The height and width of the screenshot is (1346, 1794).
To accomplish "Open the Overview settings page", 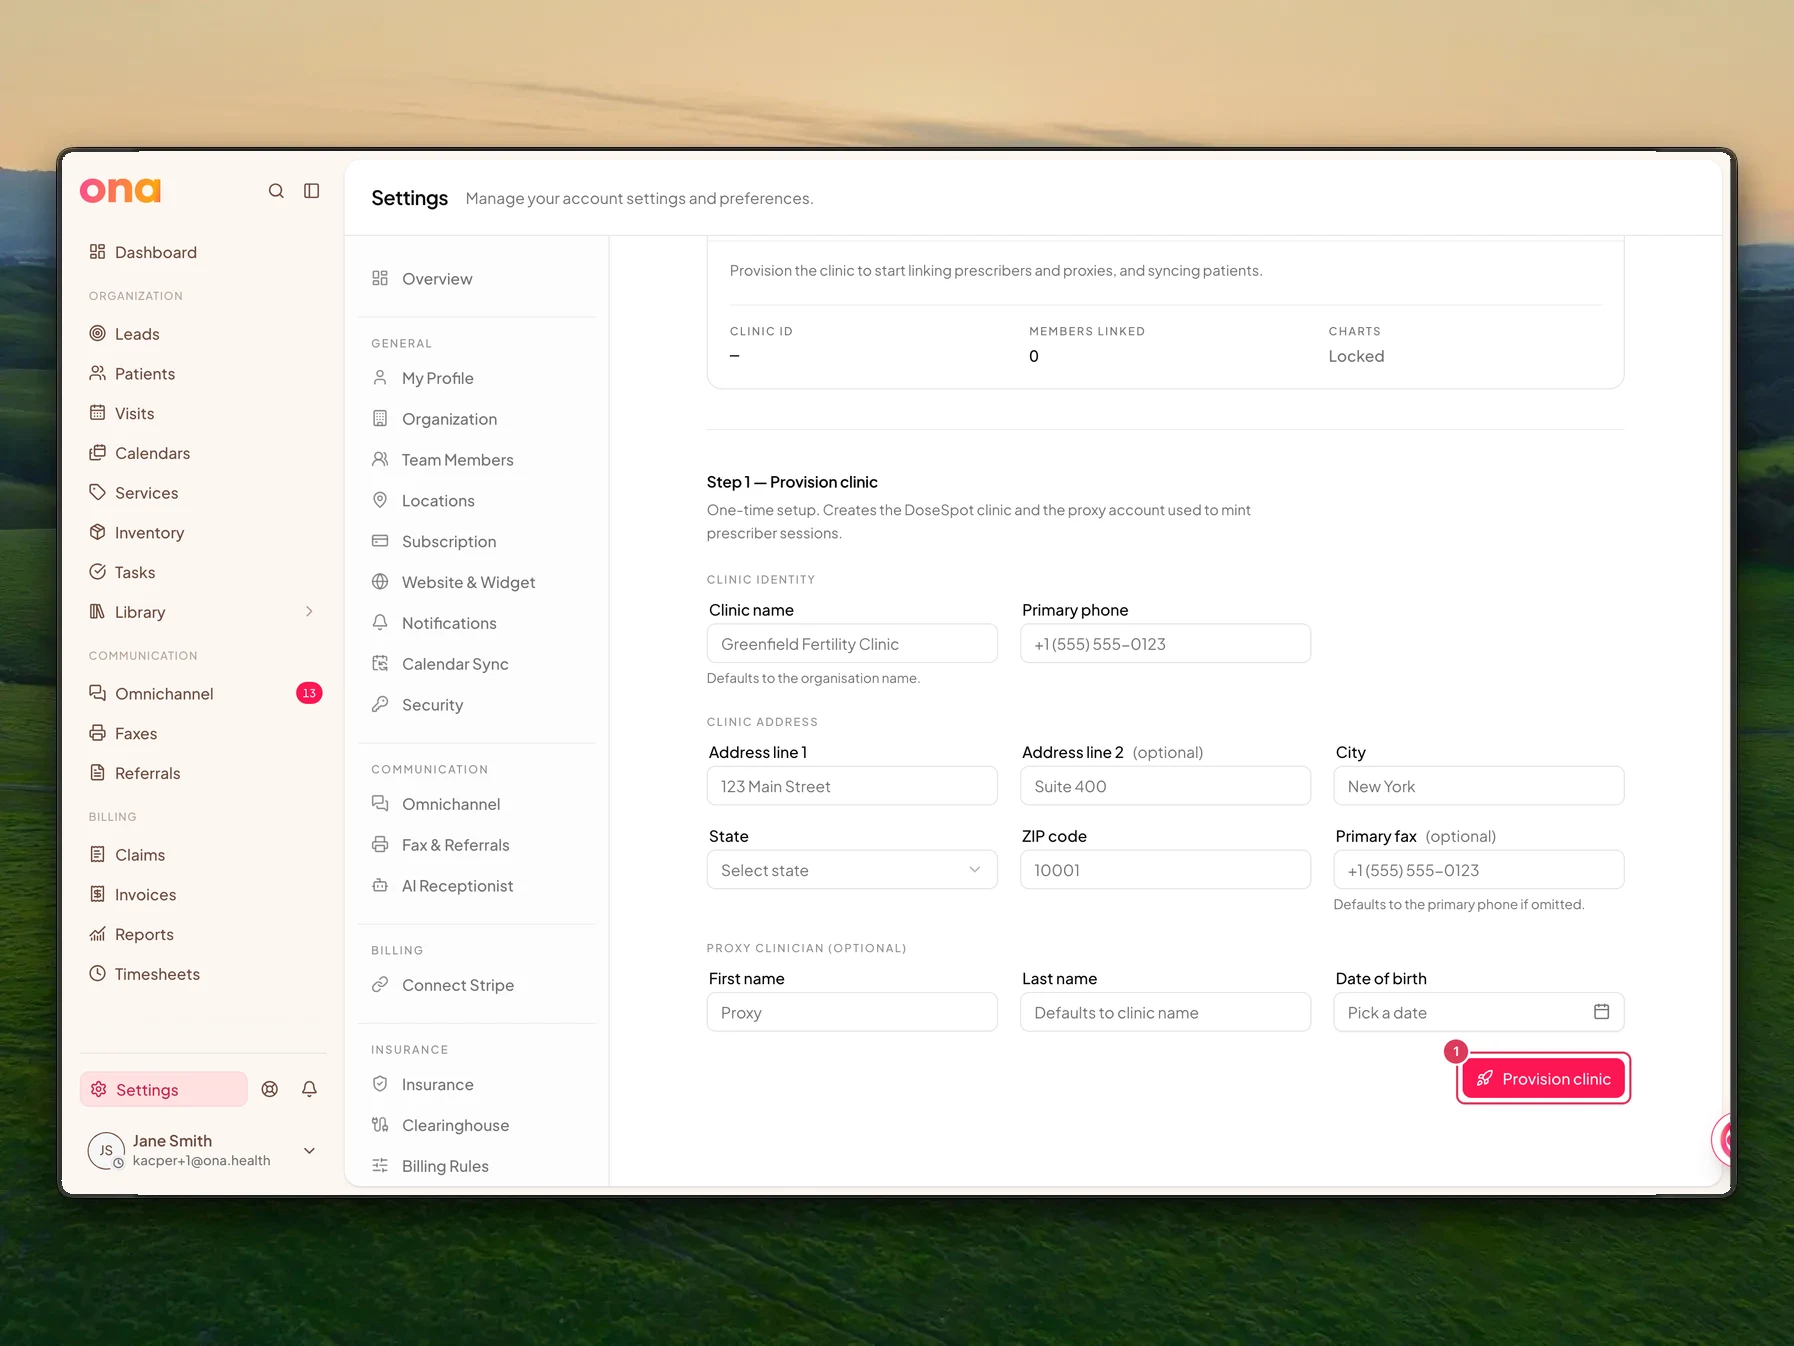I will 437,279.
